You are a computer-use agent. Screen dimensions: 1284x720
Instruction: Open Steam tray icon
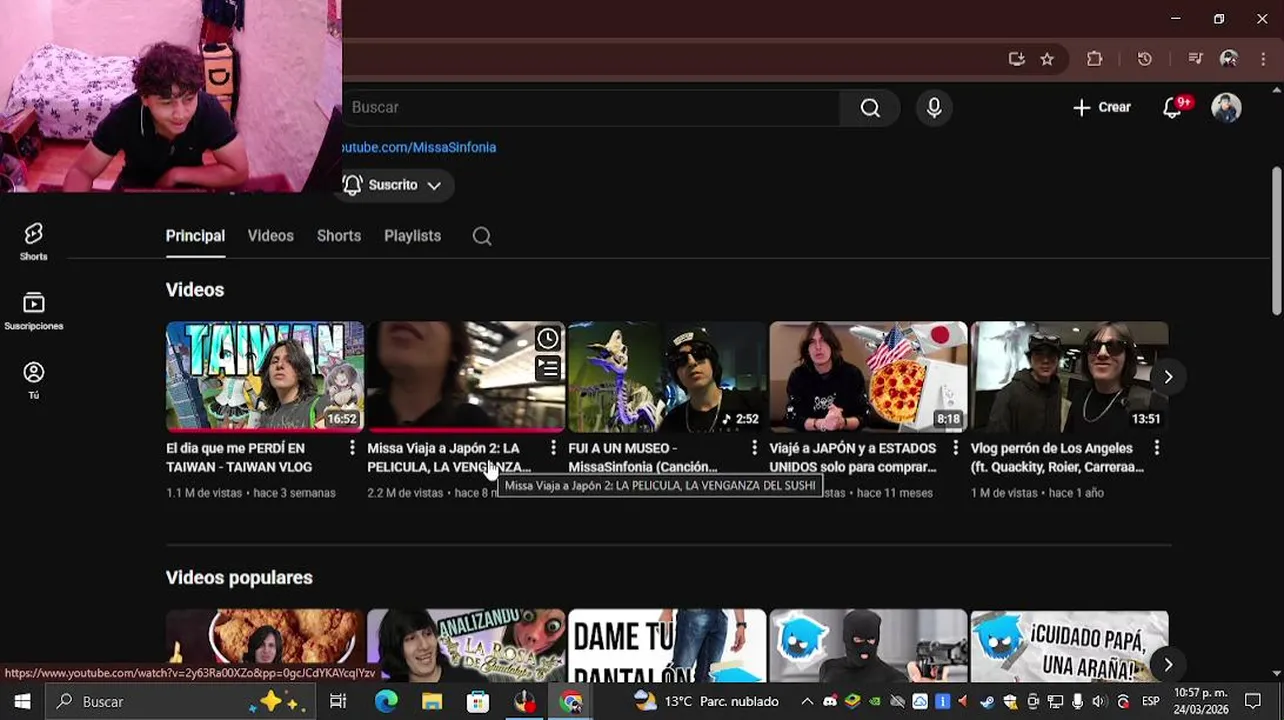pos(987,702)
